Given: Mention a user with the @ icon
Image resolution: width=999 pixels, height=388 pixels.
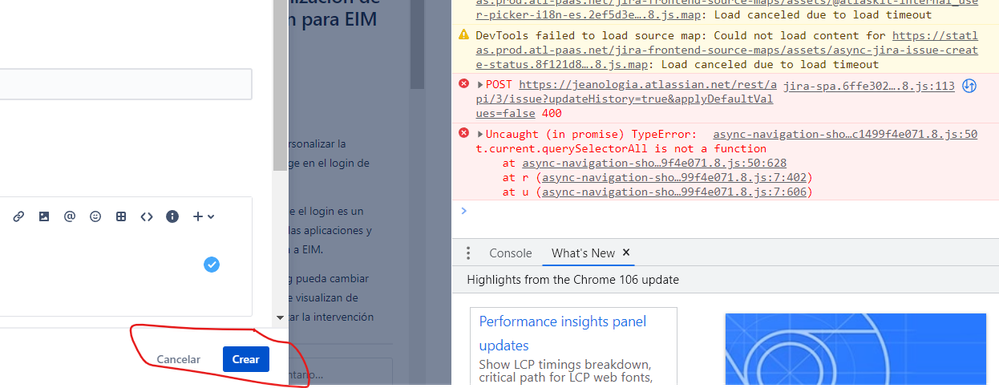Looking at the screenshot, I should click(x=69, y=217).
